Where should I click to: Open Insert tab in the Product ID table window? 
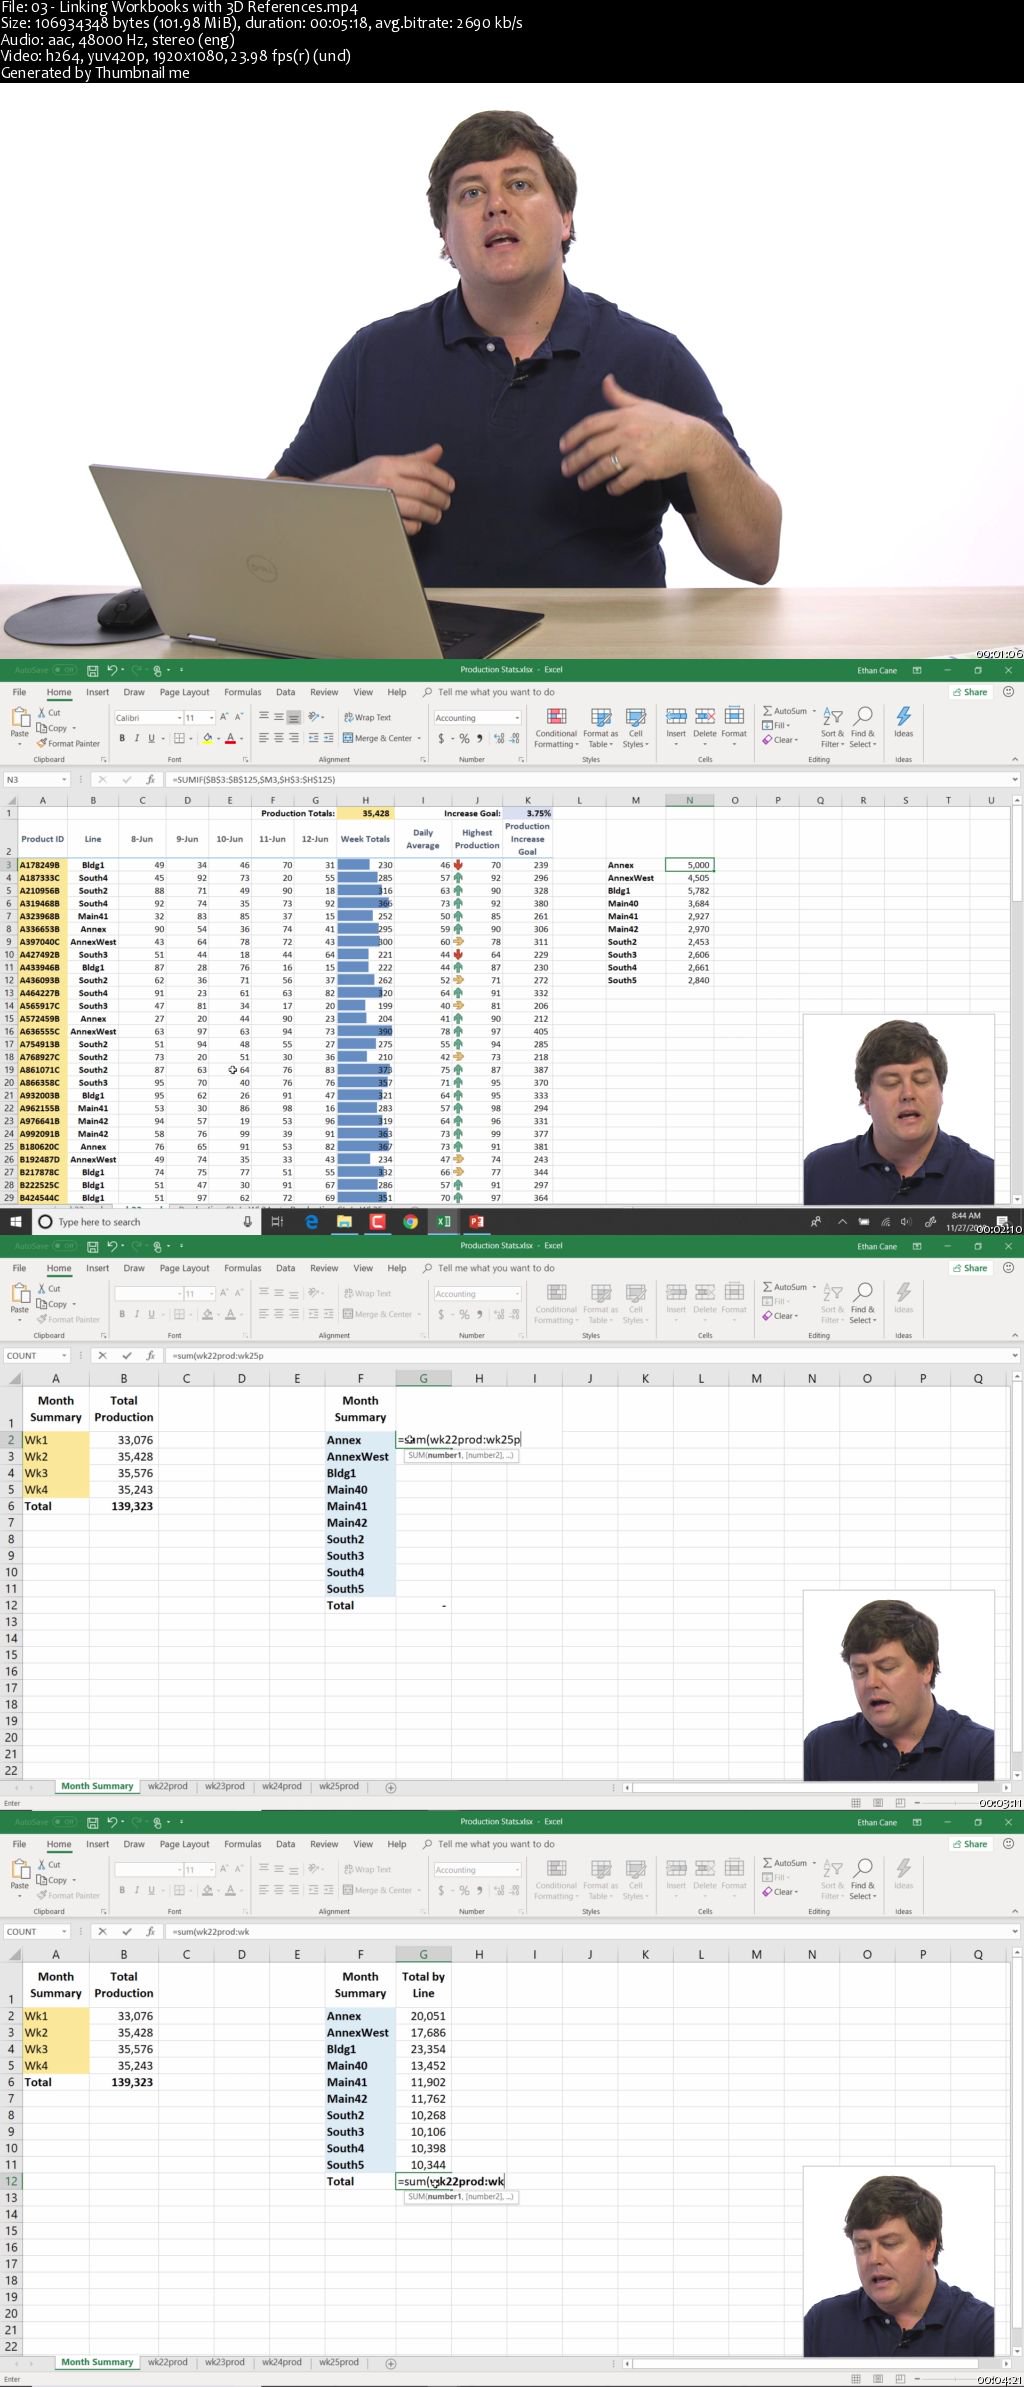tap(97, 692)
